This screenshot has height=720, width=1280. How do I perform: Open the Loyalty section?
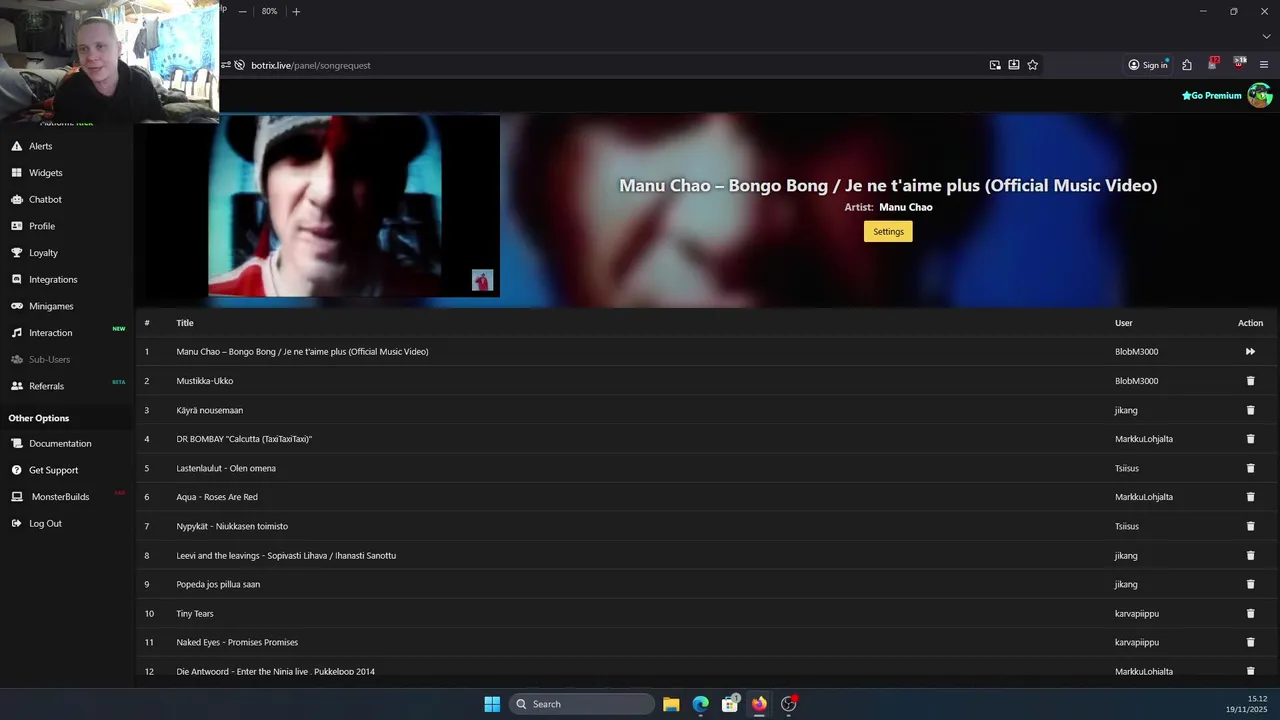point(43,253)
